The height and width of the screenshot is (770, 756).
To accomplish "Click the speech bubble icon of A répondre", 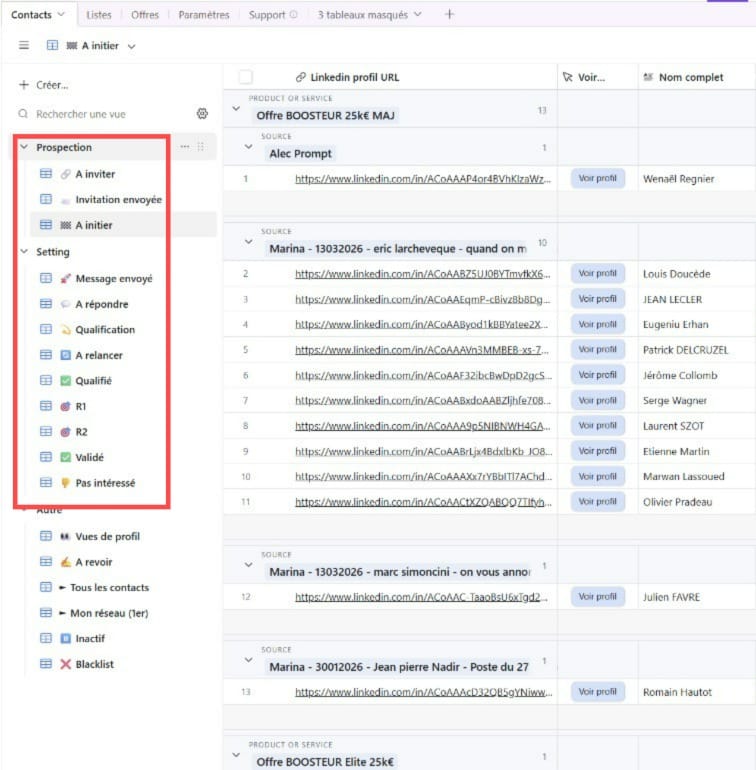I will [x=65, y=304].
